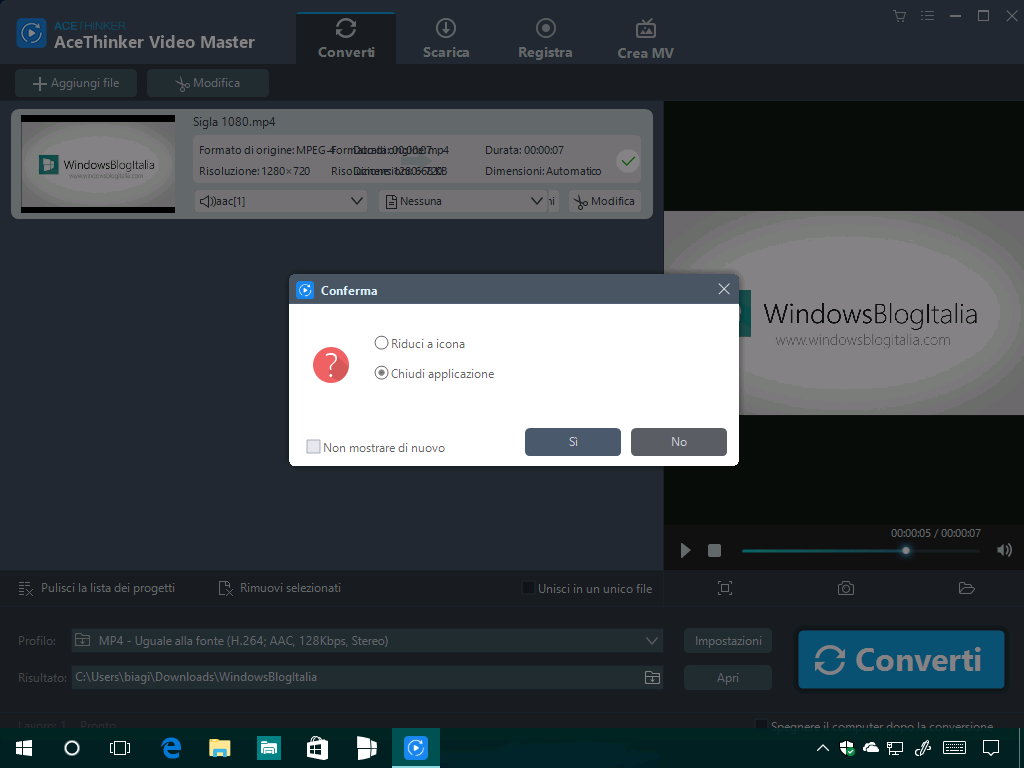Play the video preview
Viewport: 1024px width, 768px height.
[x=685, y=551]
